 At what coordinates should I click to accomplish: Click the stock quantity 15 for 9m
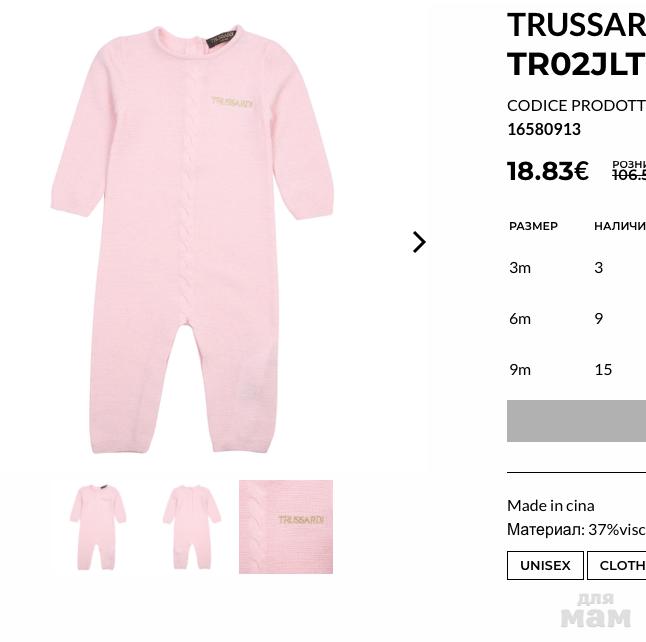[603, 369]
